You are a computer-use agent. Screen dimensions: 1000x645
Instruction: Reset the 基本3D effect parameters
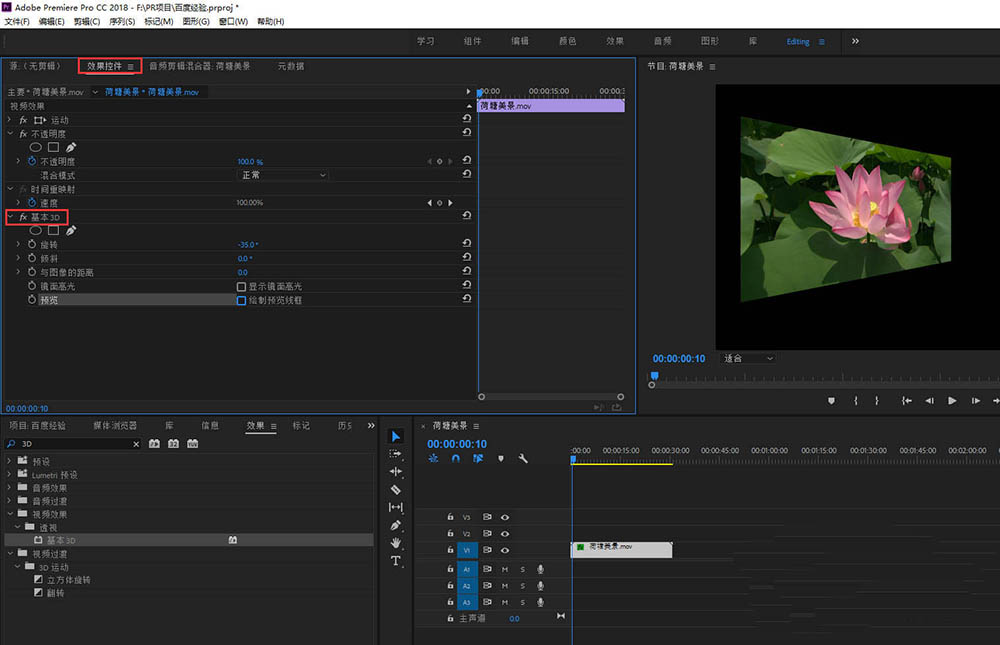point(466,217)
